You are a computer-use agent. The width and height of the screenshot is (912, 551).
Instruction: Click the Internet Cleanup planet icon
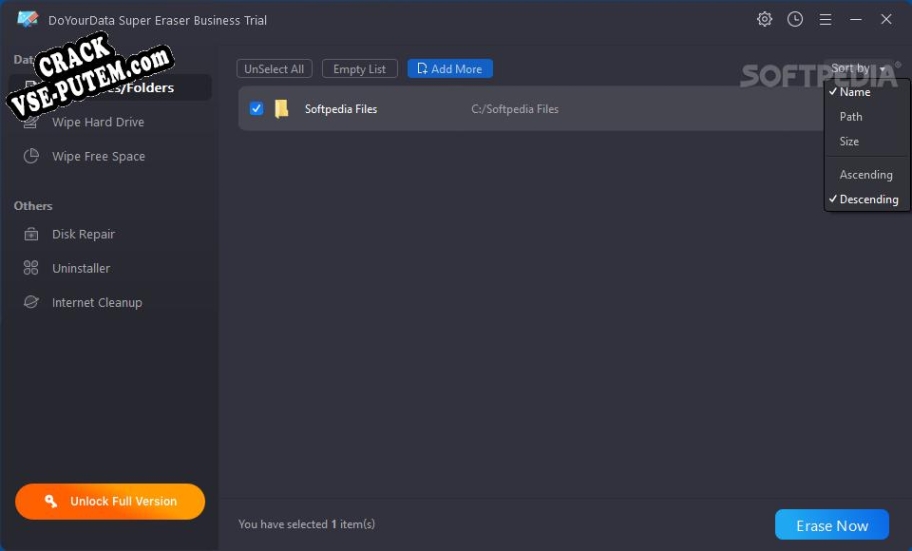31,302
